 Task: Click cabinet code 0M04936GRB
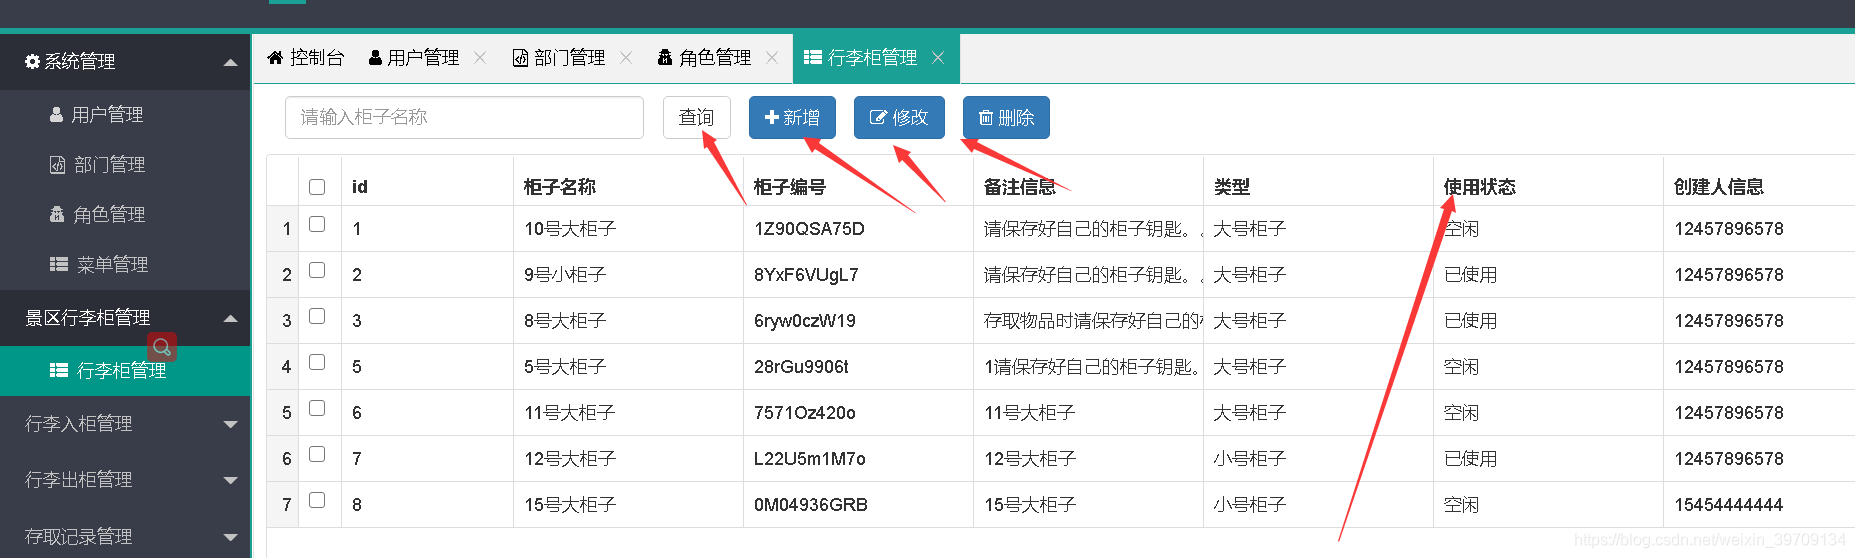(x=811, y=505)
